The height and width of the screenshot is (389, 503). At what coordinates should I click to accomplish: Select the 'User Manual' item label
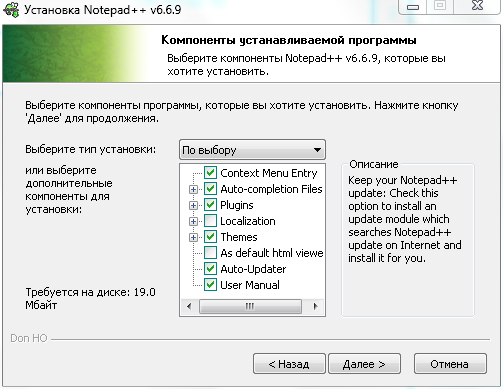pos(250,285)
